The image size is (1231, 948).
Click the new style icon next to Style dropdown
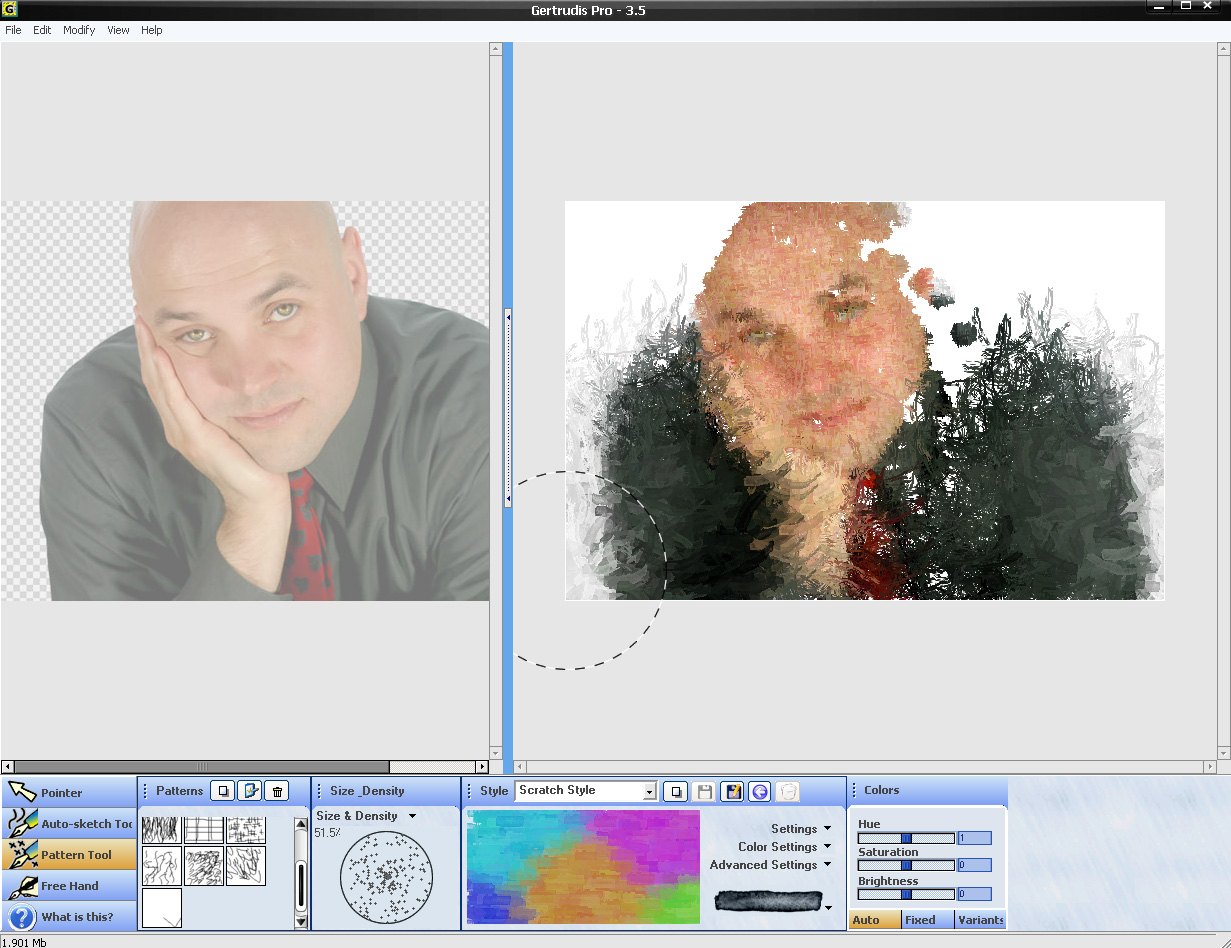(x=676, y=791)
